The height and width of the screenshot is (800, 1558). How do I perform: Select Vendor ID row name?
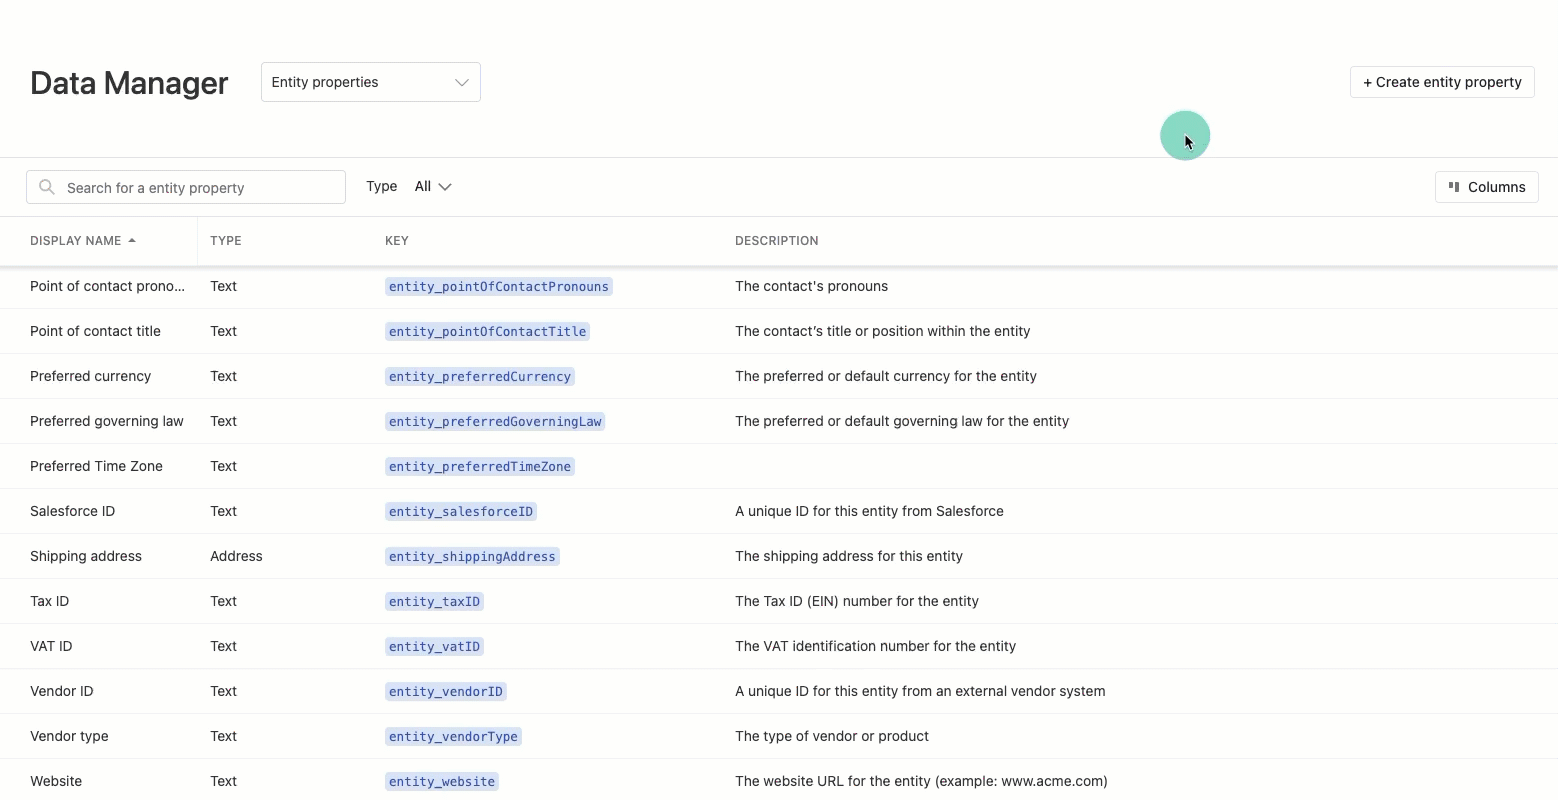[x=61, y=691]
